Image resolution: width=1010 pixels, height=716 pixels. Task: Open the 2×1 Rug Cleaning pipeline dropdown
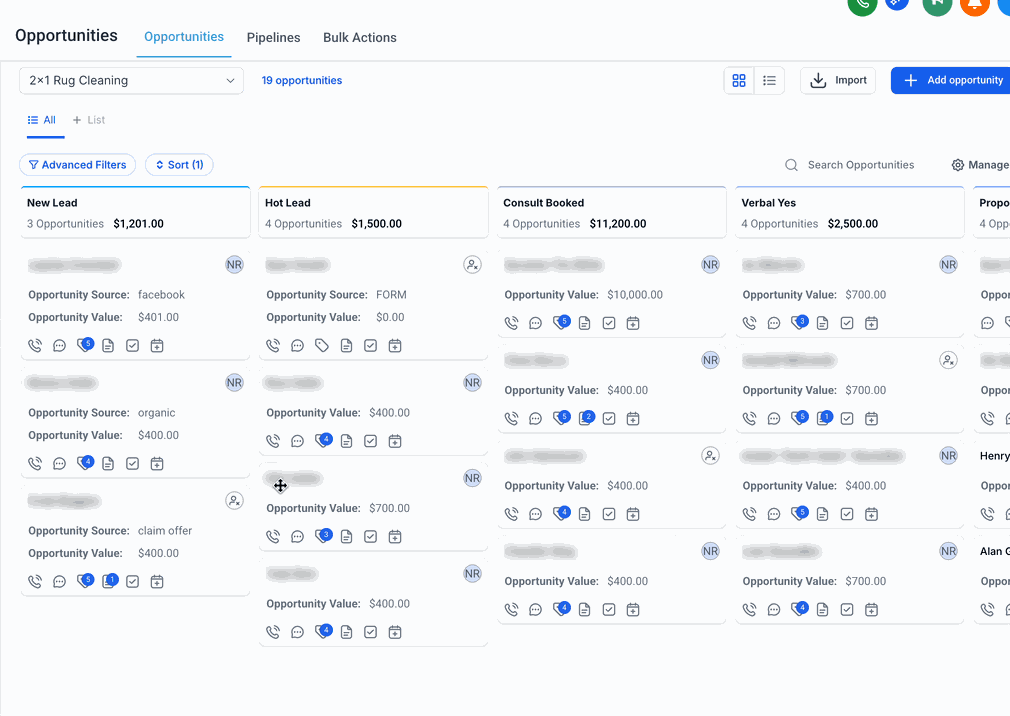pyautogui.click(x=131, y=80)
